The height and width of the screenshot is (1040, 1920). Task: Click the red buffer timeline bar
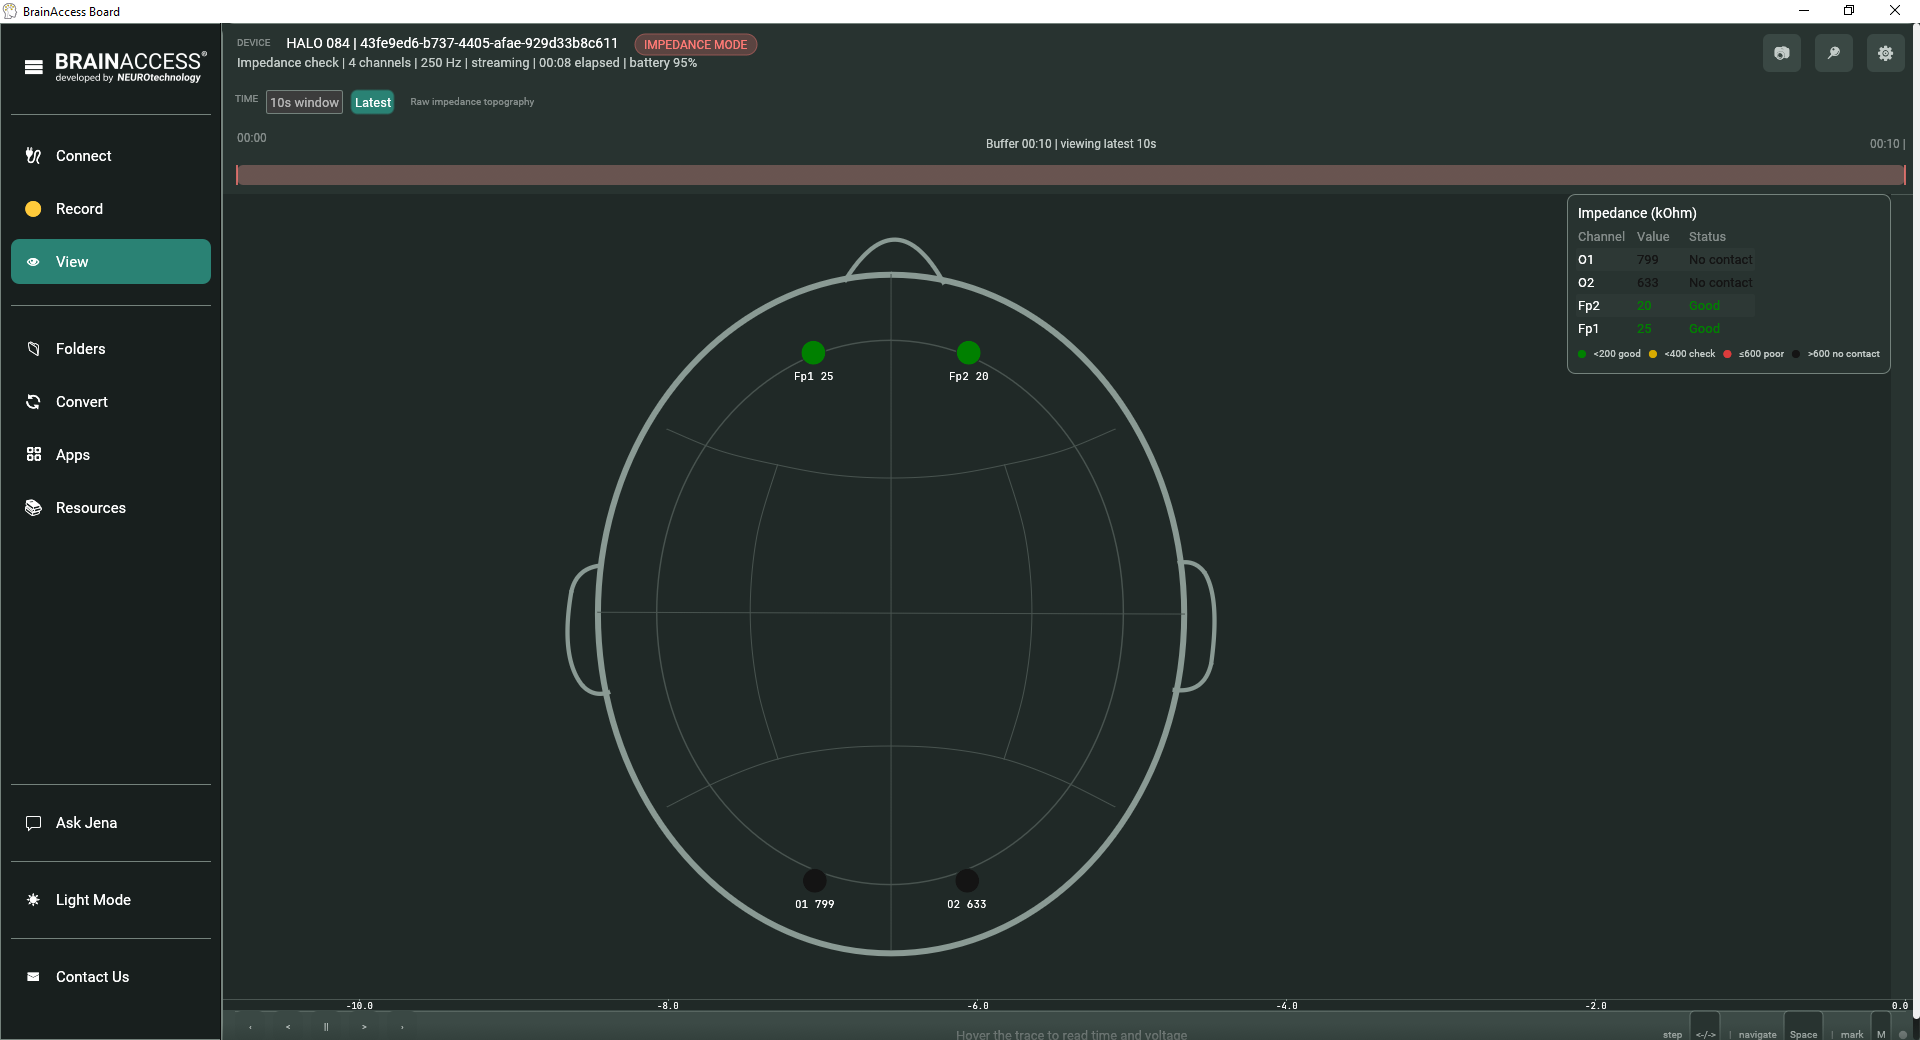click(1070, 175)
